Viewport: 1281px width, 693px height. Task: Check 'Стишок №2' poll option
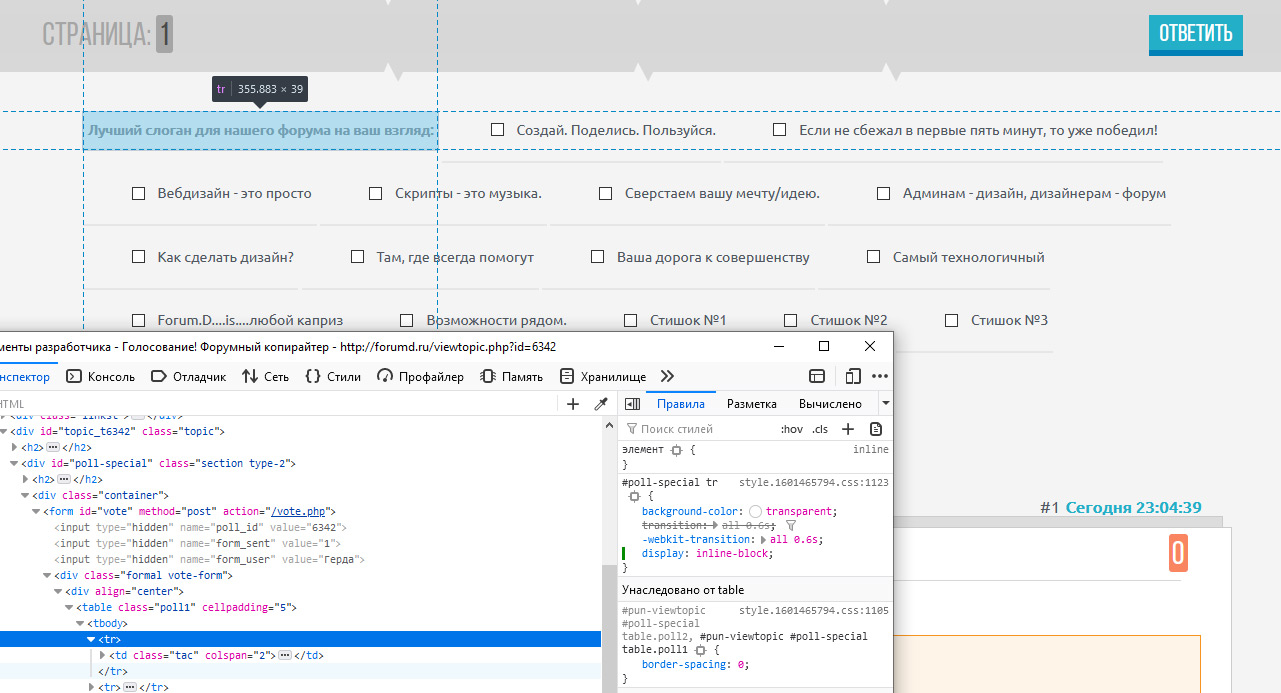click(x=790, y=321)
